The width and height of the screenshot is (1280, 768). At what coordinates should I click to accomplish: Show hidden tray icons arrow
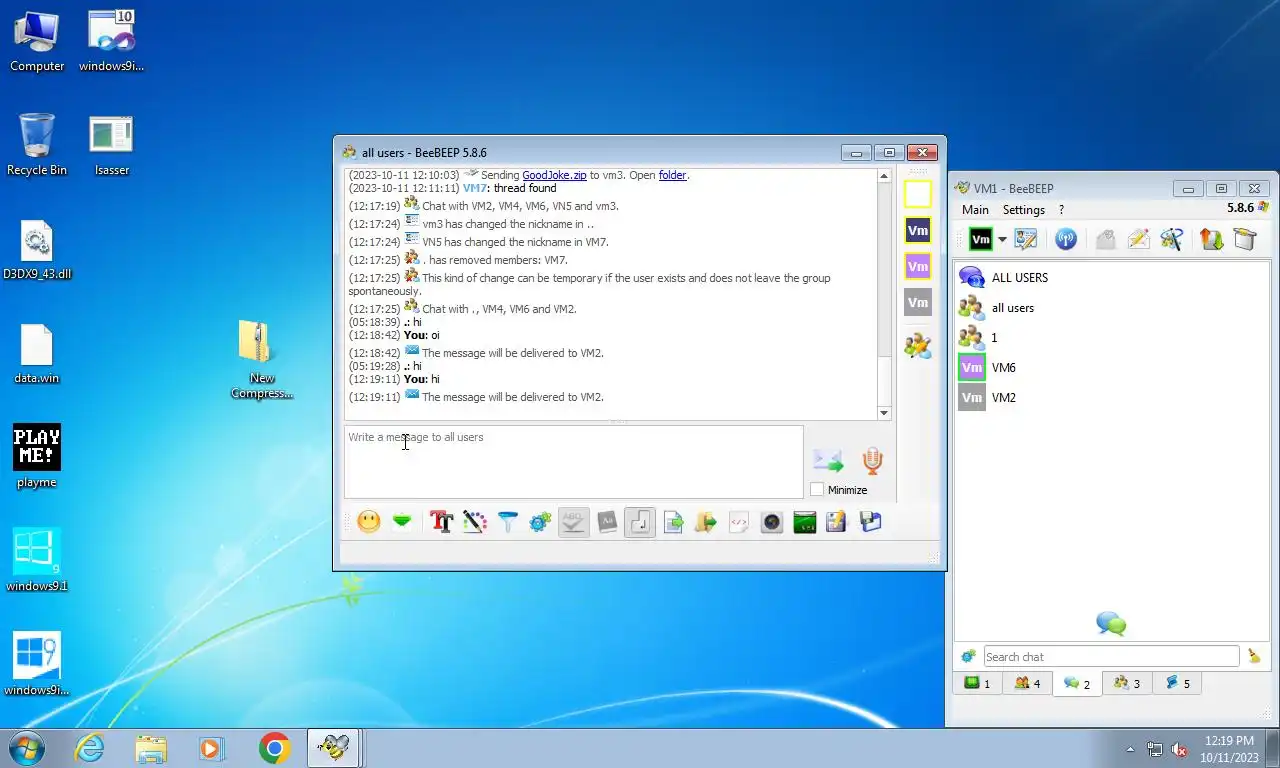coord(1130,749)
